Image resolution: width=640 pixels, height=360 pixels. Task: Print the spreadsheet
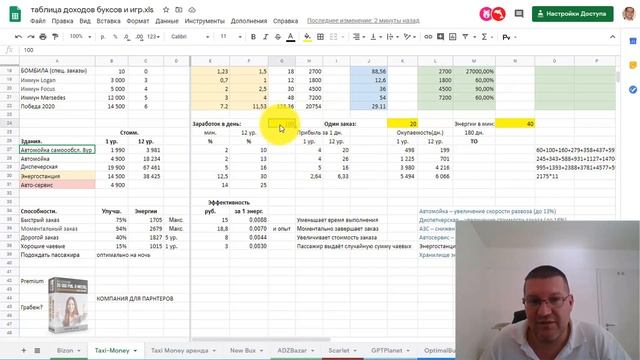click(x=43, y=37)
